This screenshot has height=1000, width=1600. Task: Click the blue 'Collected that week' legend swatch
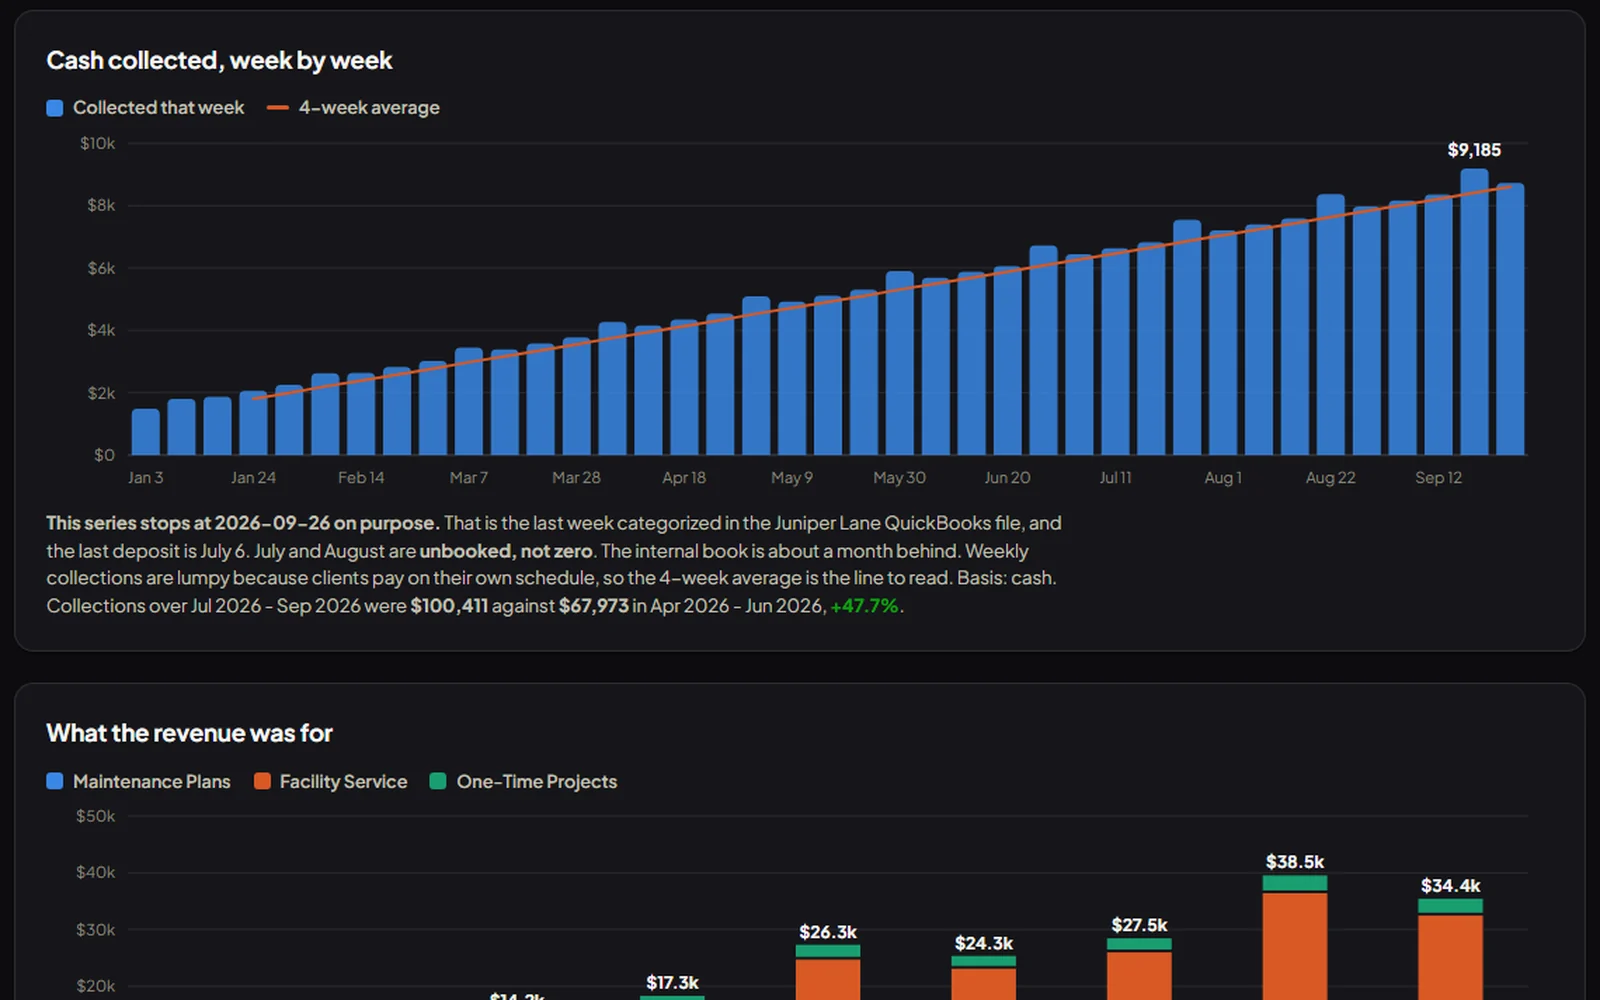tap(55, 108)
